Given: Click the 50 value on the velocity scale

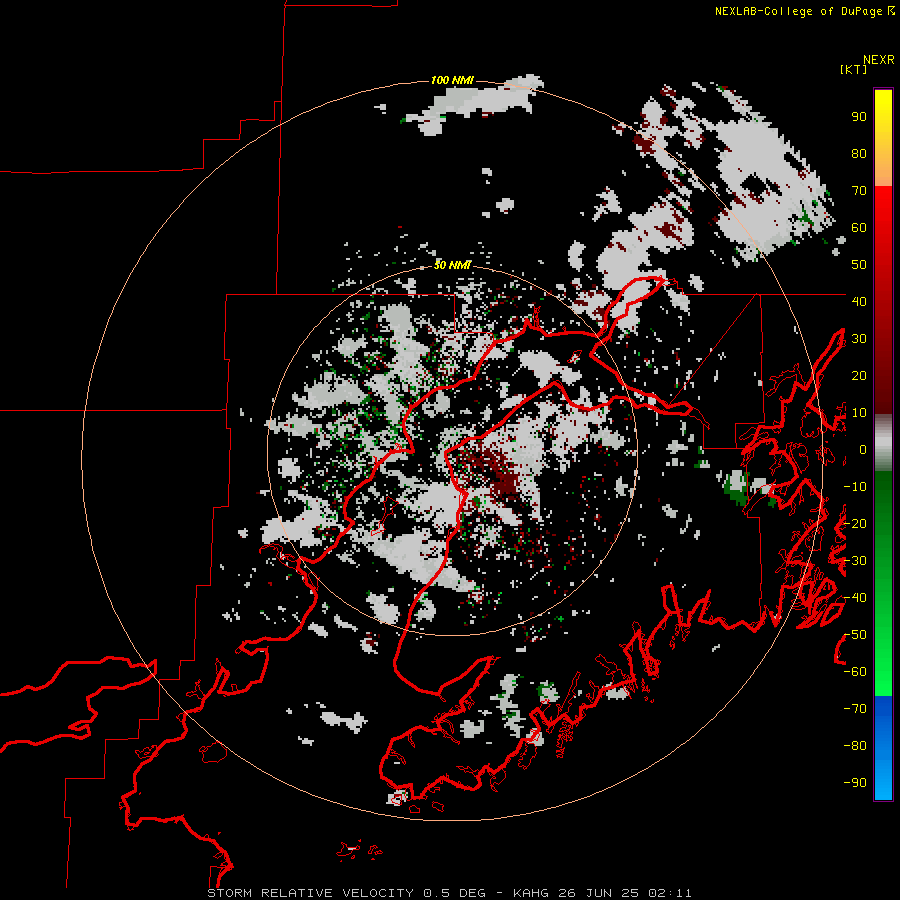Looking at the screenshot, I should [x=859, y=265].
